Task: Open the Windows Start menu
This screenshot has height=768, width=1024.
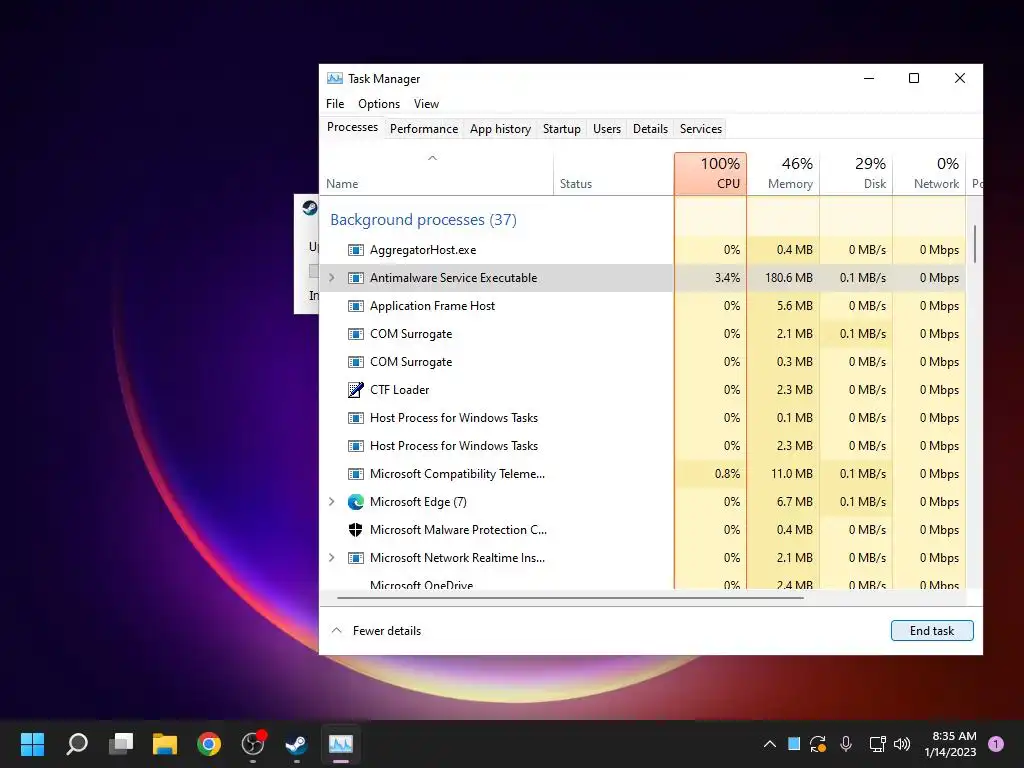Action: [32, 744]
